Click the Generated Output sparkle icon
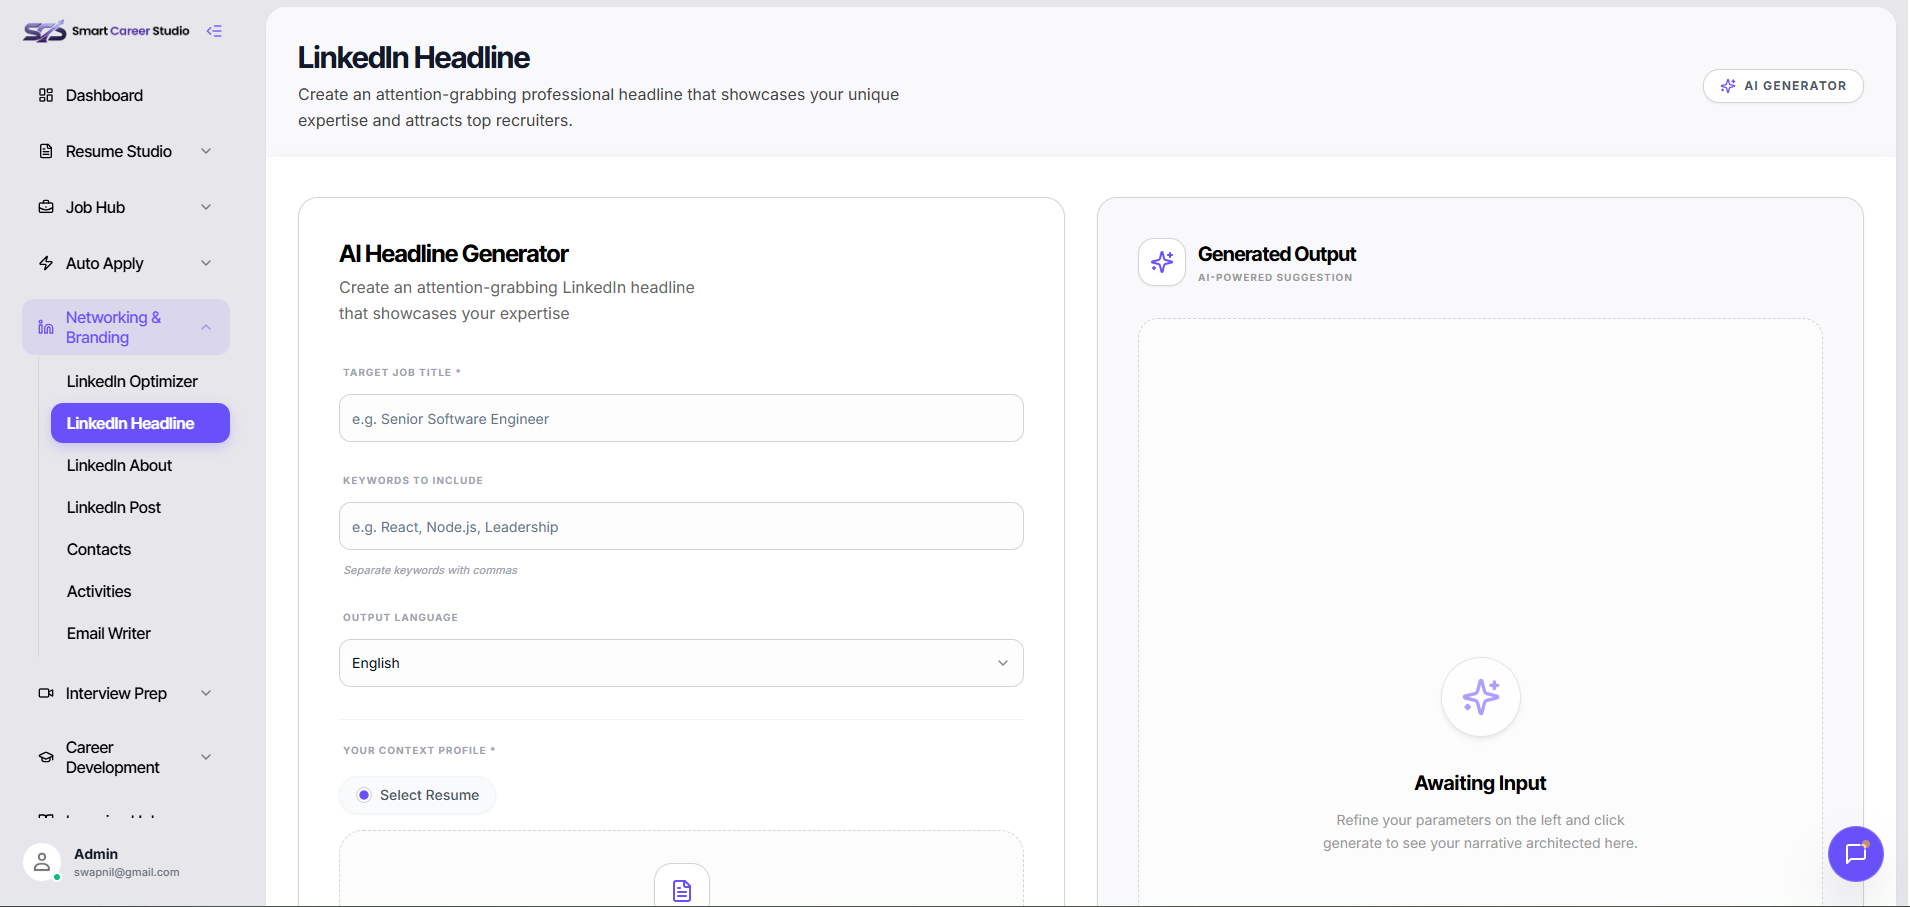This screenshot has width=1910, height=907. pos(1162,262)
